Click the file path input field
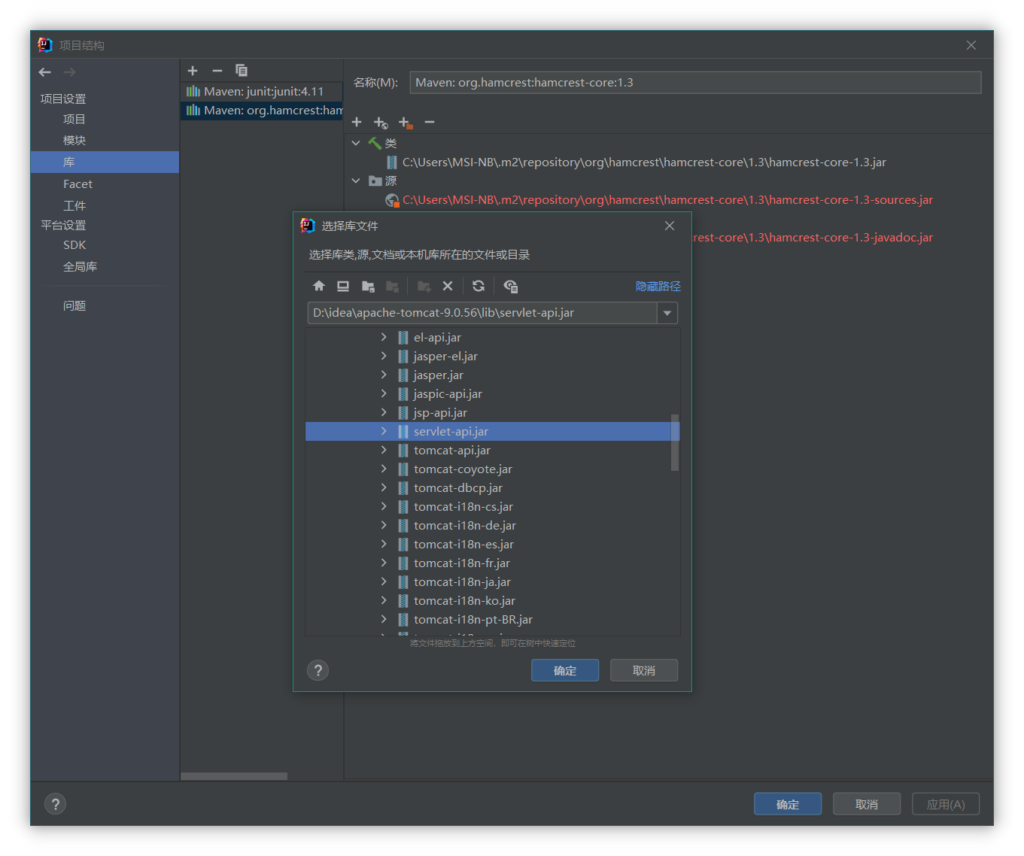The width and height of the screenshot is (1024, 856). pos(482,313)
